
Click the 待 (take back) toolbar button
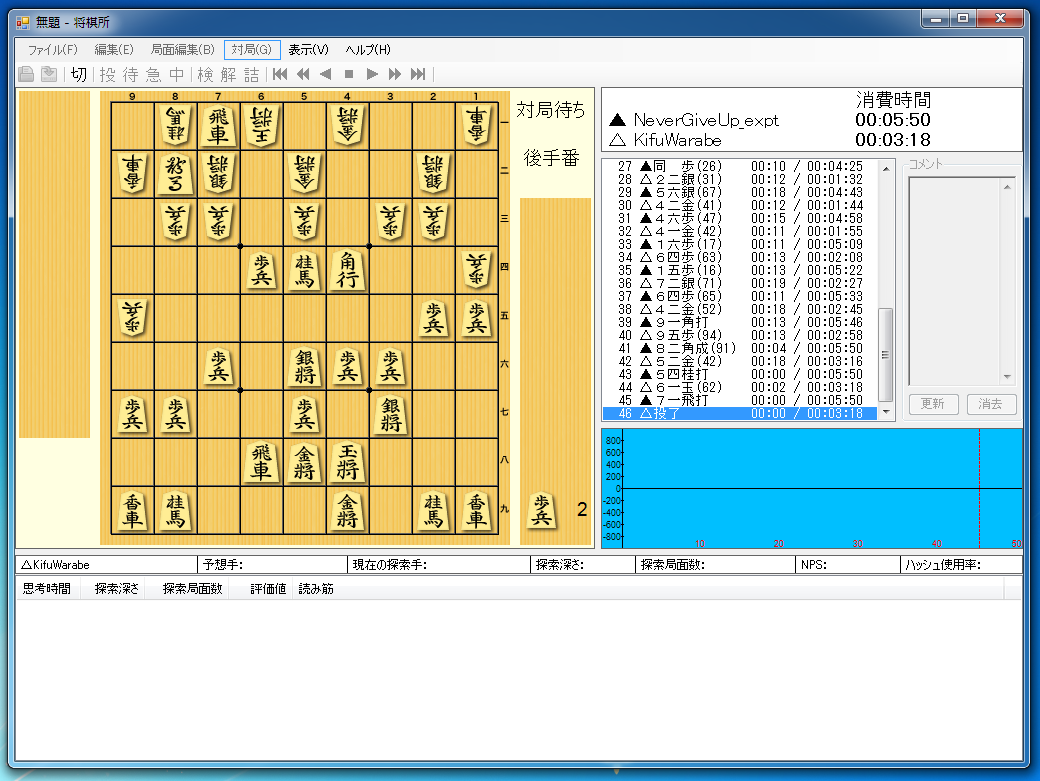click(131, 74)
